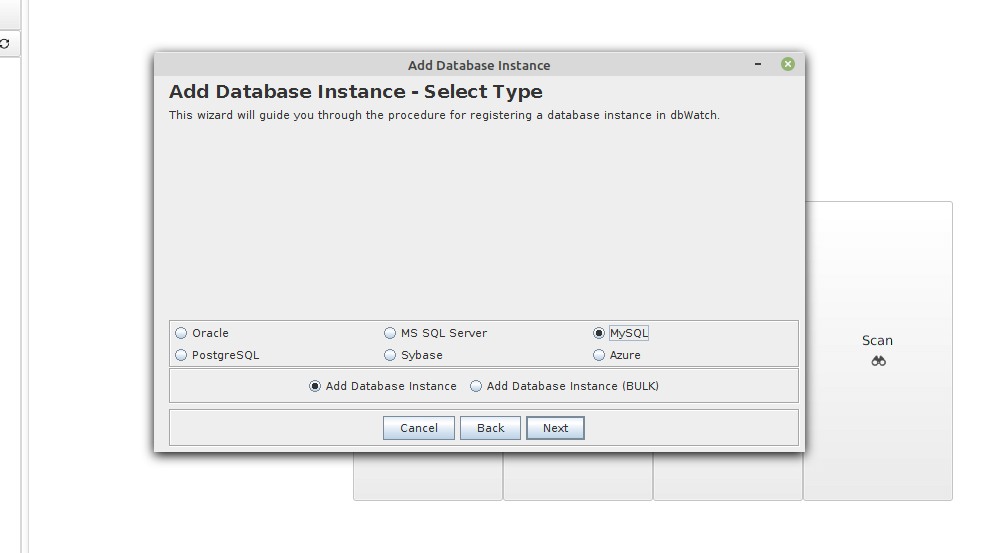Cancel the Add Database Instance wizard
991x553 pixels.
(x=418, y=428)
